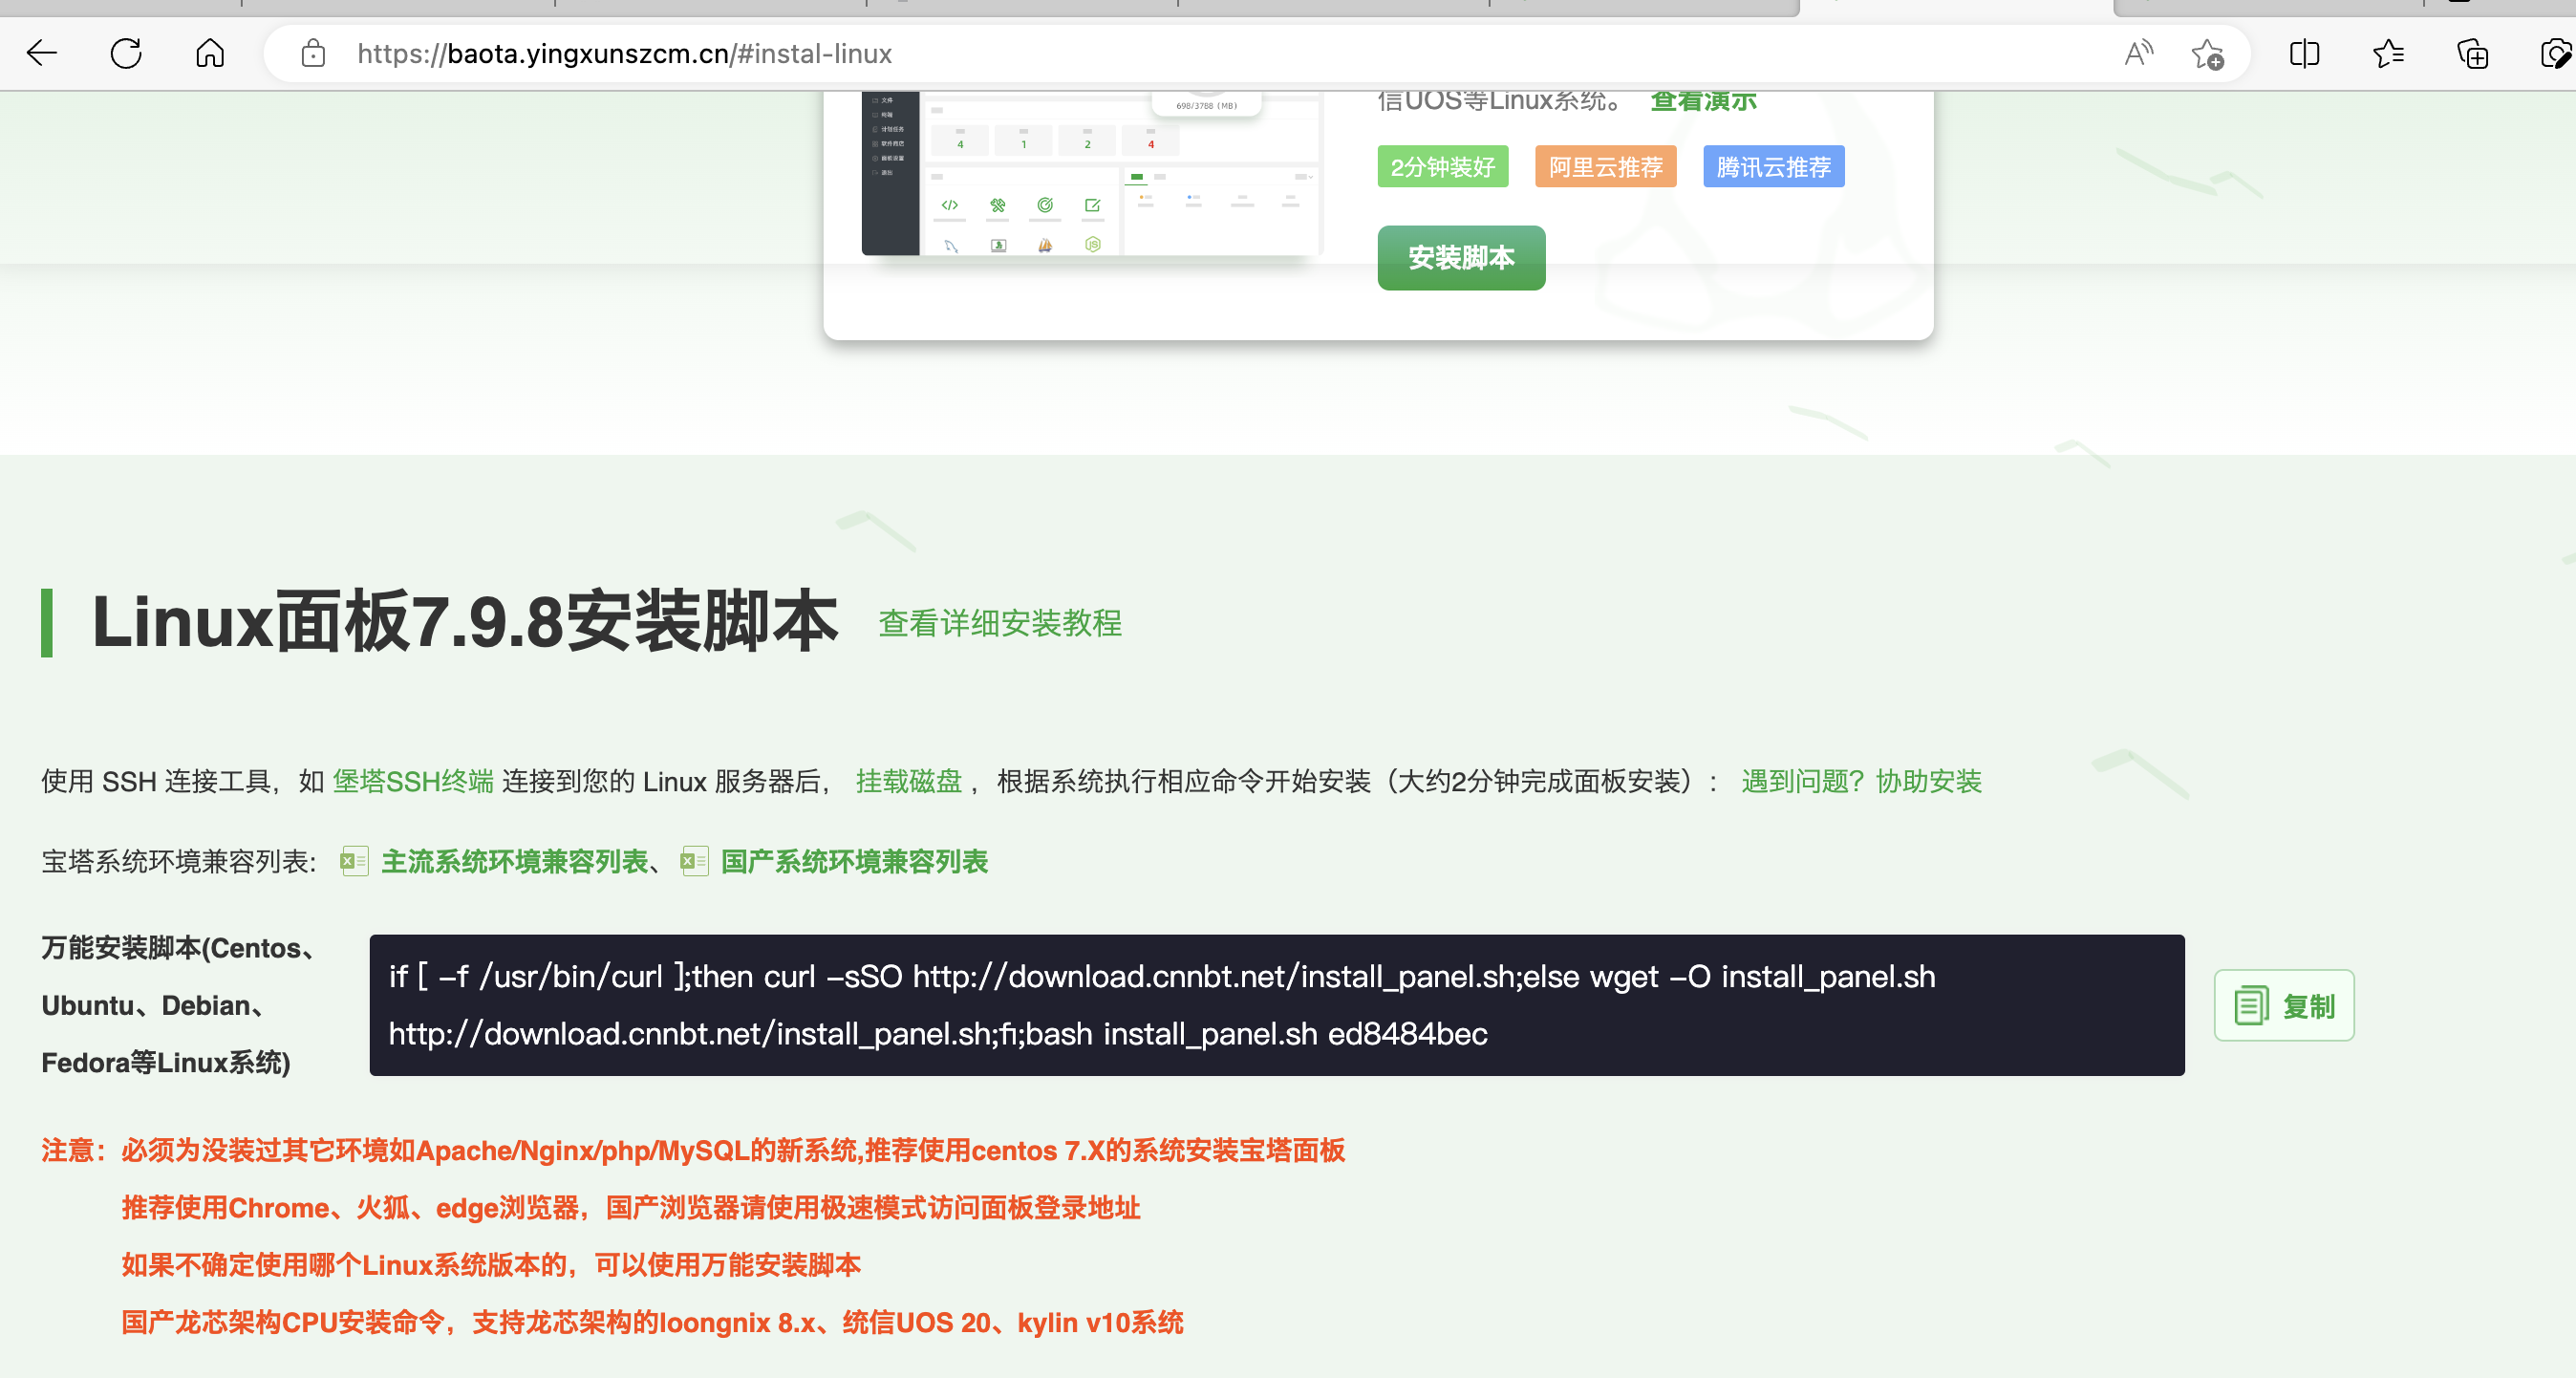Open the Collections icon

click(2472, 53)
